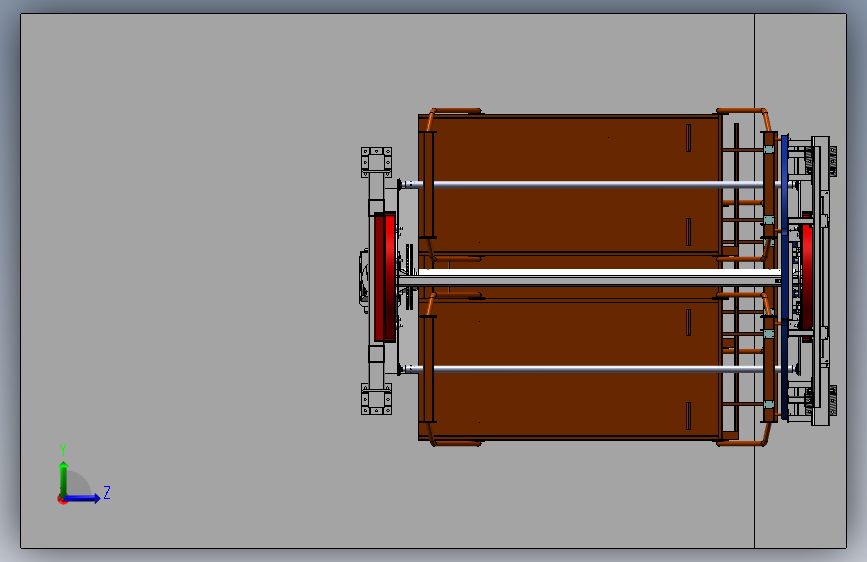The image size is (867, 562).
Task: Click the green Y axis arrow of triad
Action: click(64, 478)
